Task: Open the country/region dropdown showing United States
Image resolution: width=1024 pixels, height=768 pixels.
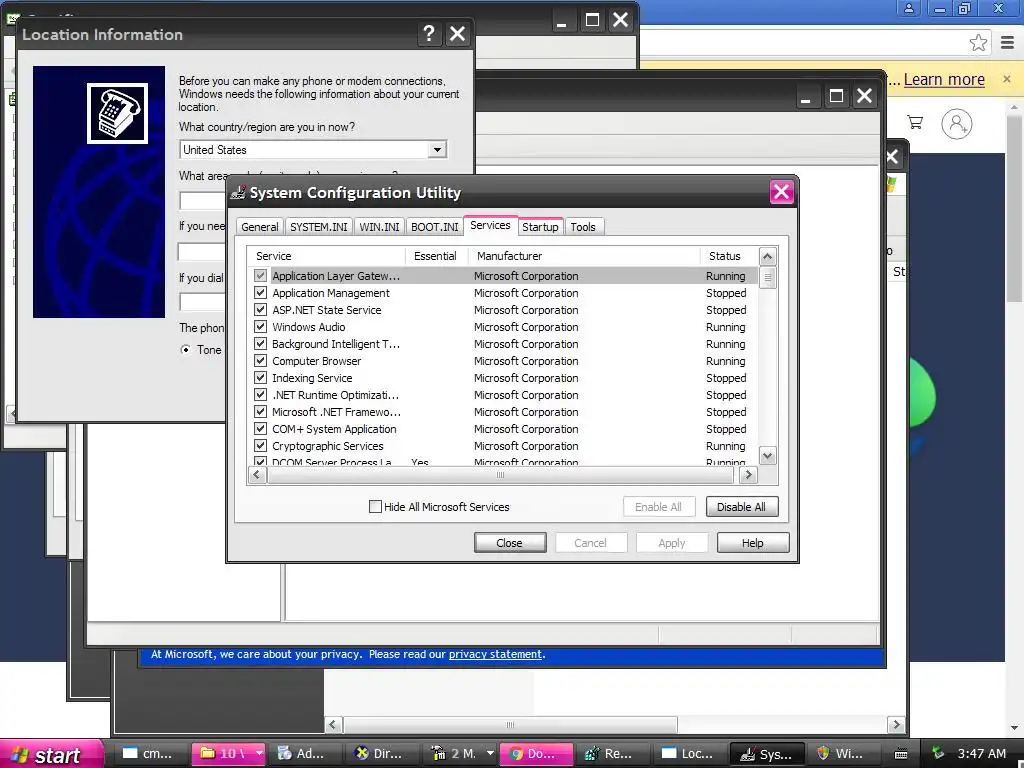Action: 437,150
